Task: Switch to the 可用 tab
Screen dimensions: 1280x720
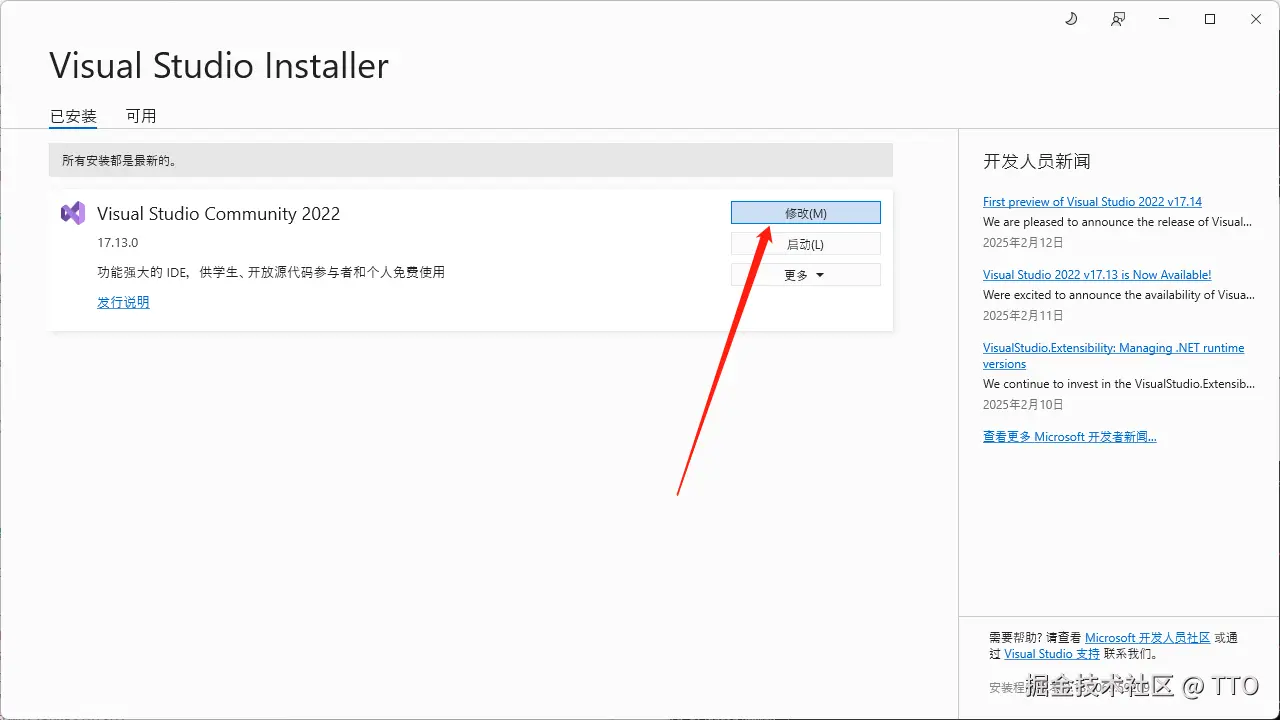Action: coord(141,115)
